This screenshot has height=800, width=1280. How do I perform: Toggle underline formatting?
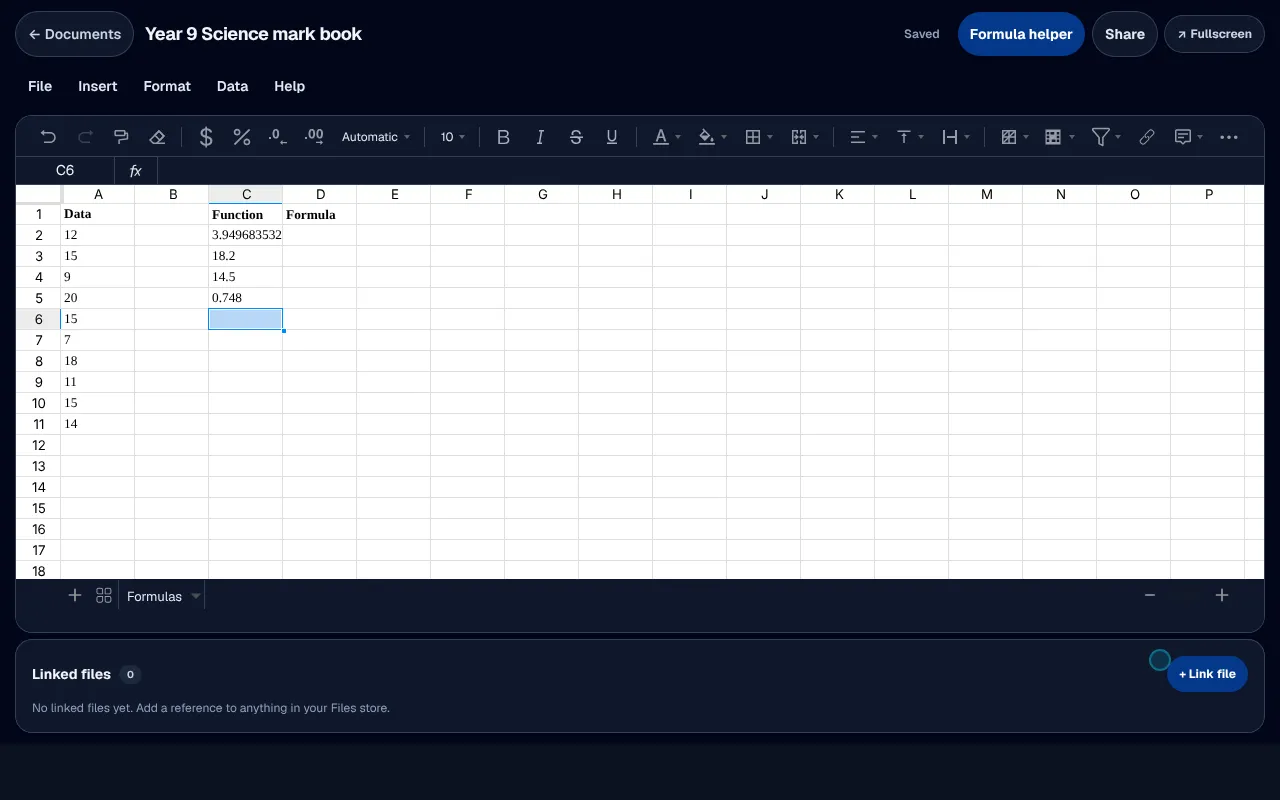[x=612, y=137]
